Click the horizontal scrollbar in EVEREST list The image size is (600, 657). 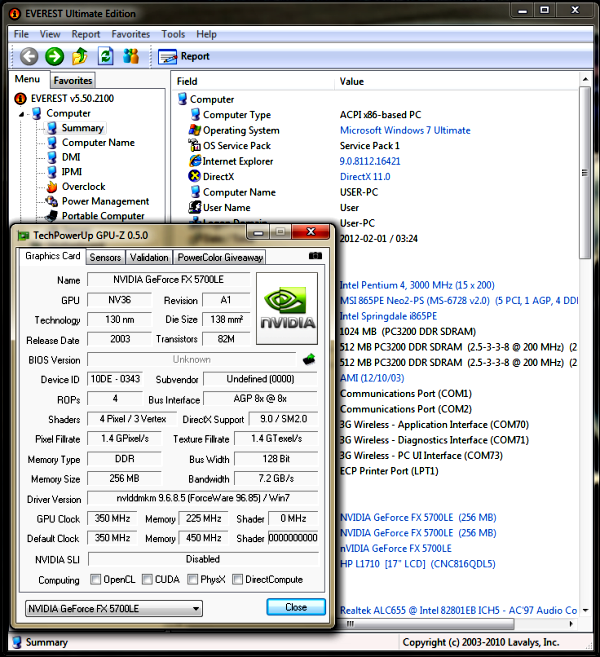[x=427, y=624]
